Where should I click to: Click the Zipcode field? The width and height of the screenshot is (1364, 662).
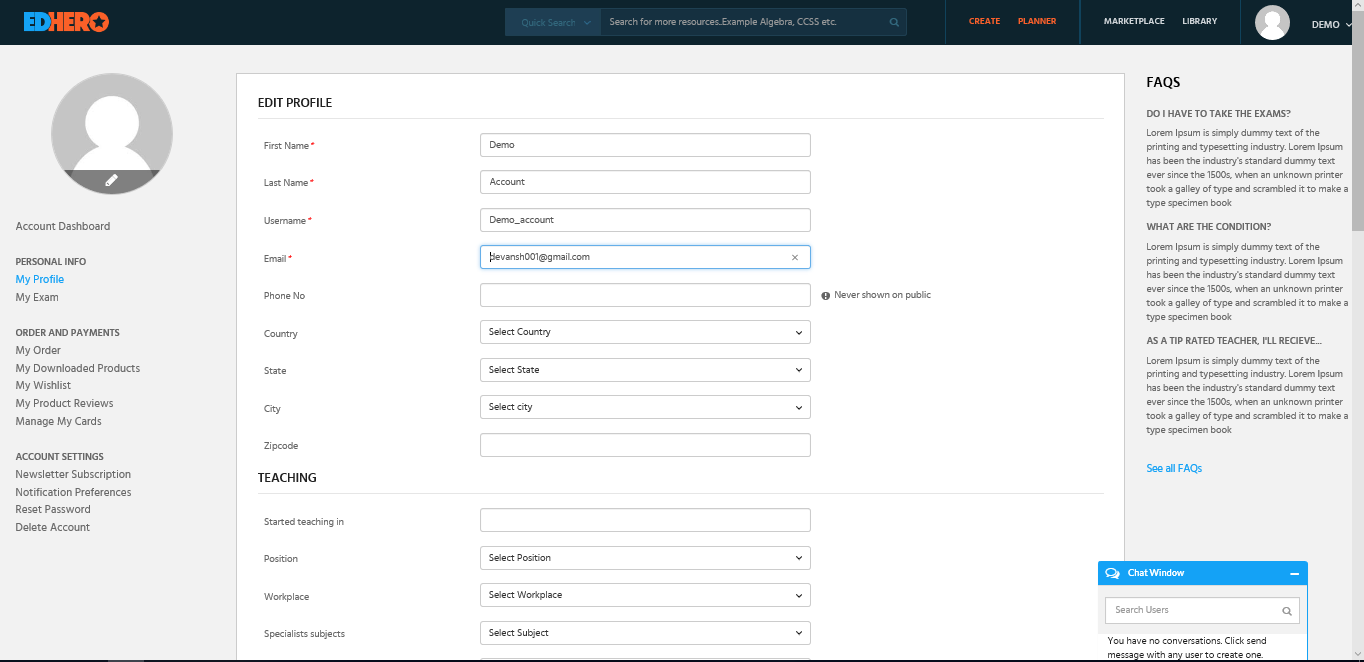click(645, 445)
